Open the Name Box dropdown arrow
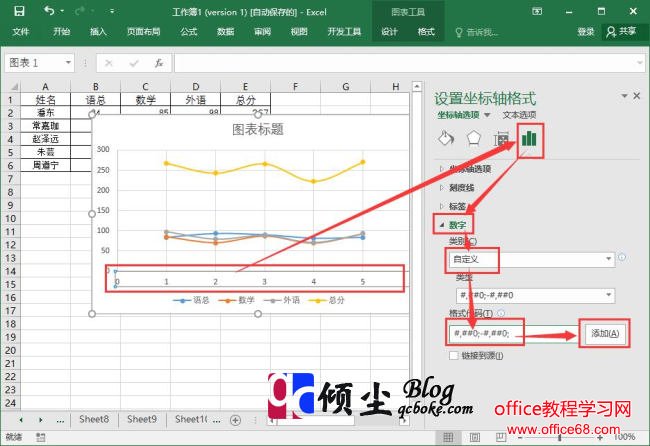The width and height of the screenshot is (650, 446). [x=68, y=63]
